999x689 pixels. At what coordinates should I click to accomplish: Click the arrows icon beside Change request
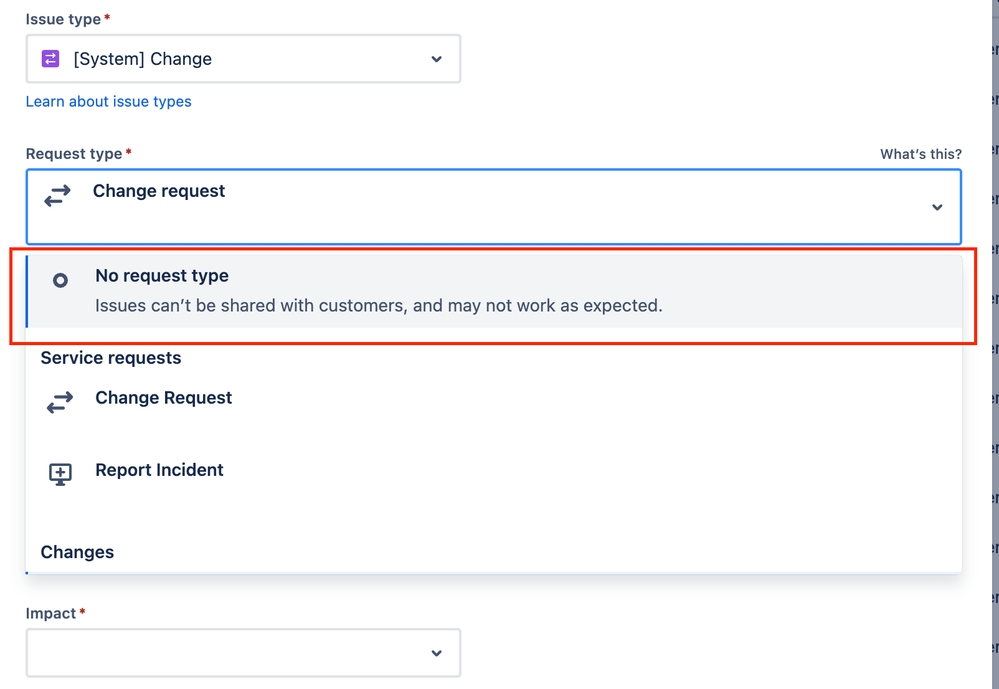(58, 197)
